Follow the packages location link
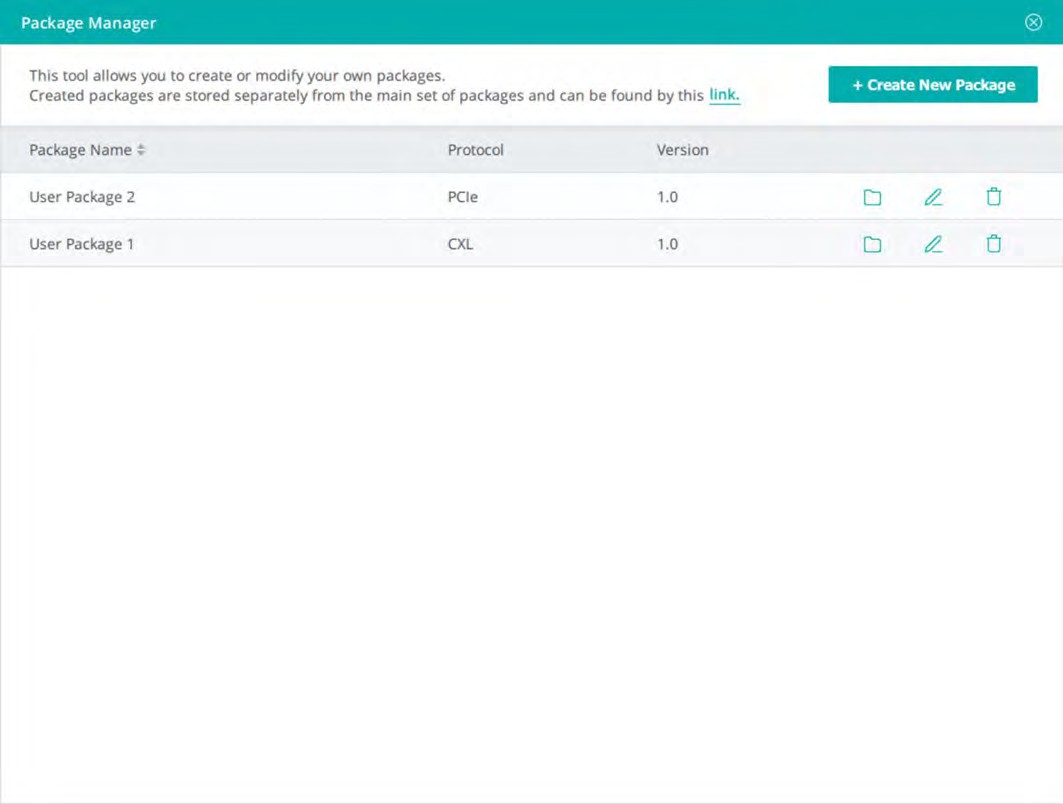 pyautogui.click(x=724, y=95)
